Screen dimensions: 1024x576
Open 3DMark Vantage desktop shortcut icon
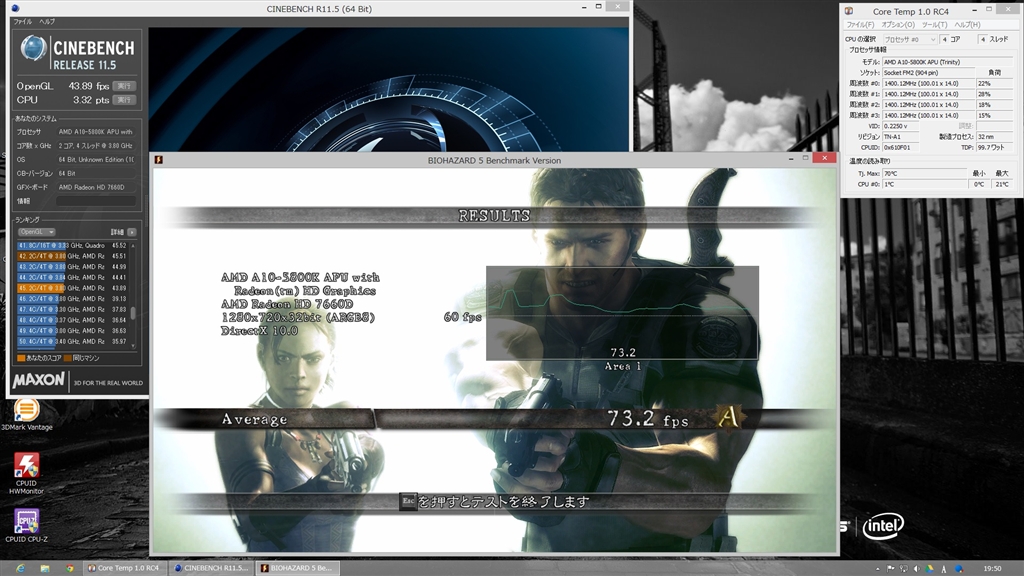pos(26,414)
